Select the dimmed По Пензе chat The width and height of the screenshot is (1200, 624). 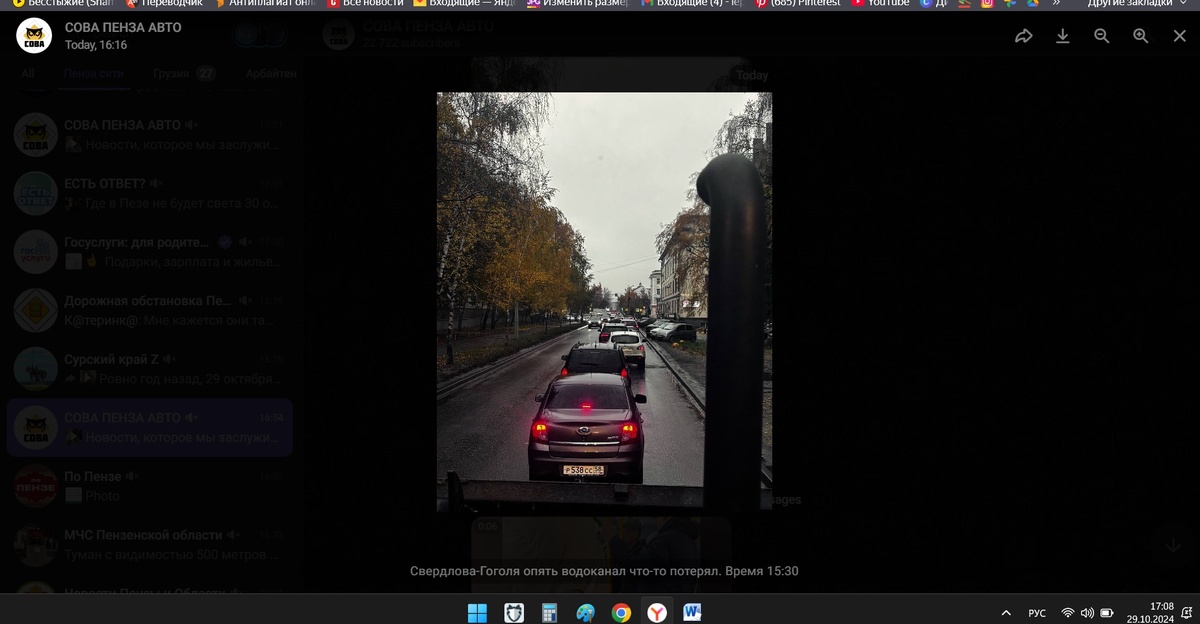pos(150,485)
